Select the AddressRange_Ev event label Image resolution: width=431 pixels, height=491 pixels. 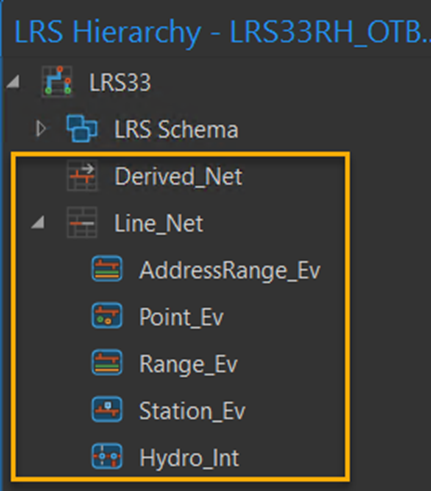tap(230, 270)
